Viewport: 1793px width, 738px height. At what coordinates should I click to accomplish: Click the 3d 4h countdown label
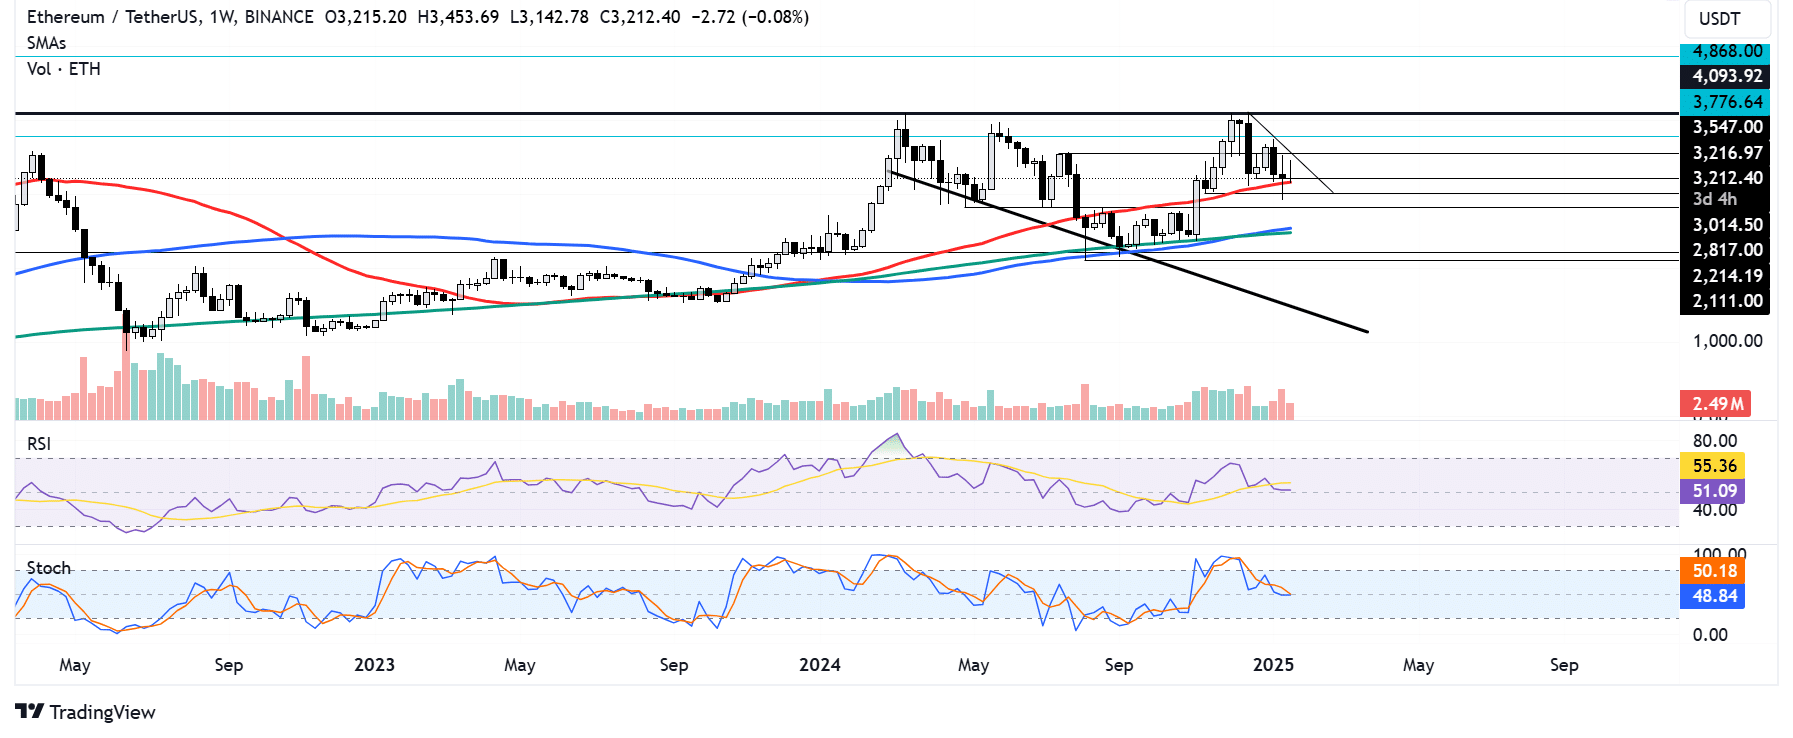click(x=1715, y=199)
